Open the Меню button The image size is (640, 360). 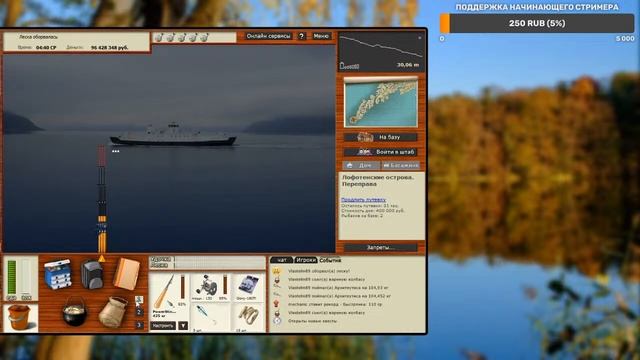[x=321, y=36]
